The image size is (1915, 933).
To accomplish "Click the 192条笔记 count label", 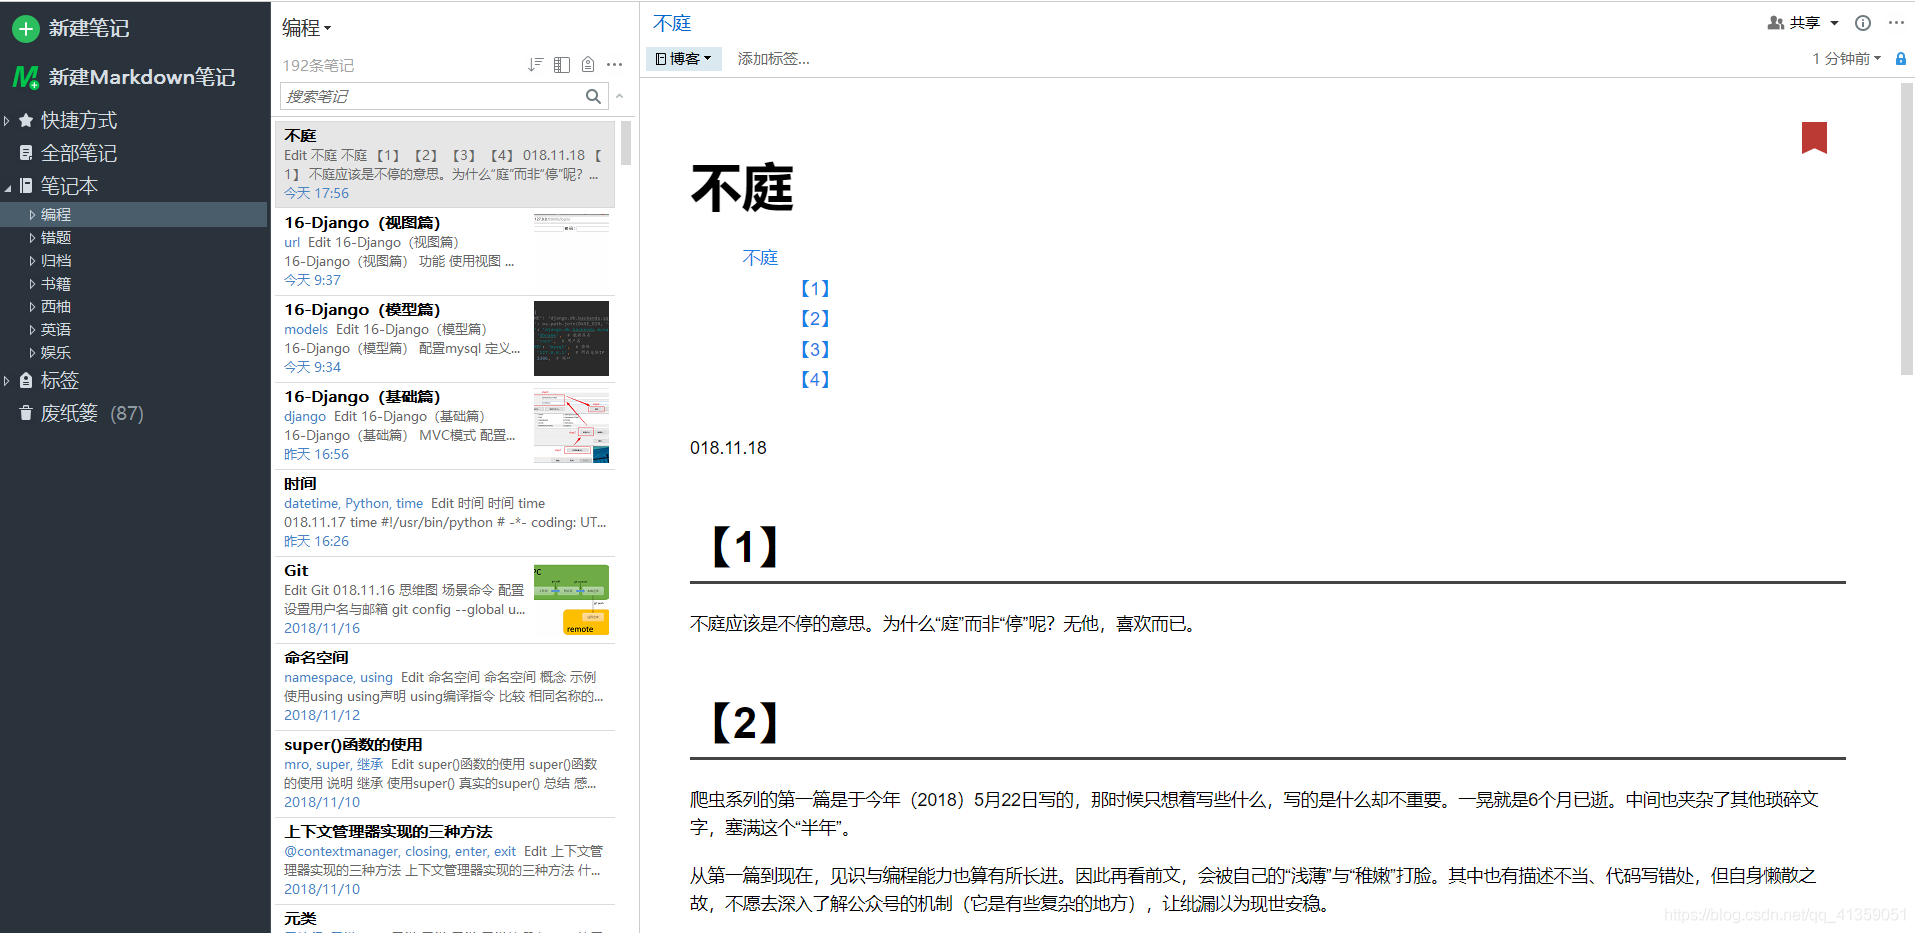I will (x=318, y=65).
